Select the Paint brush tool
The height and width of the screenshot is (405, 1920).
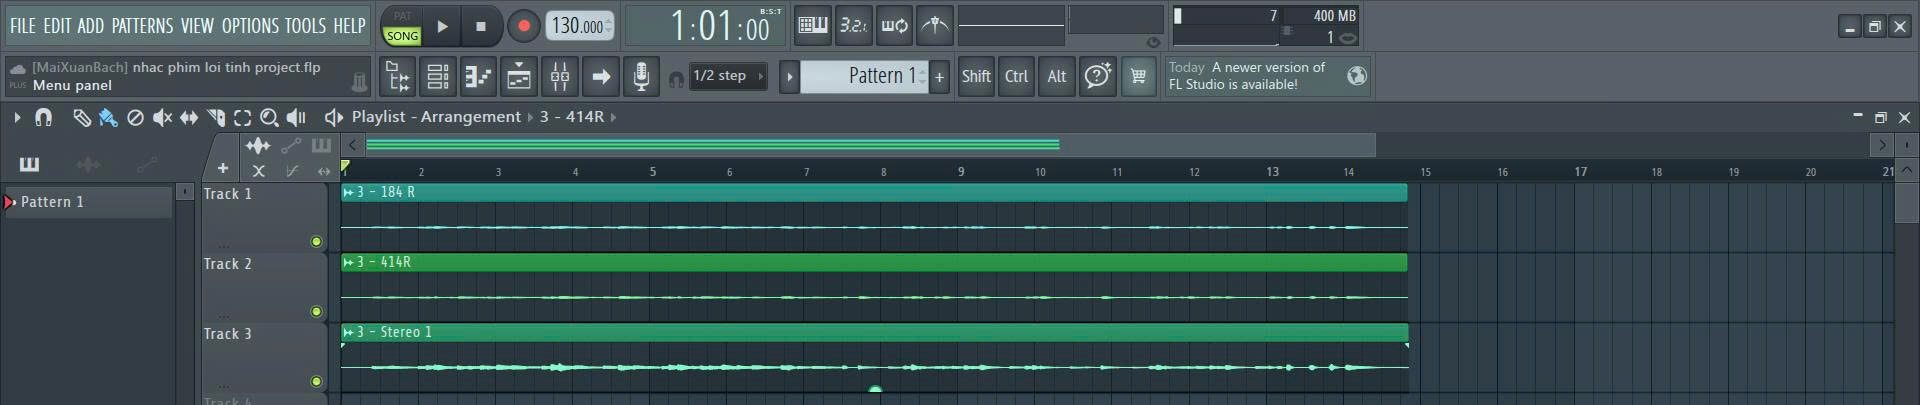108,118
